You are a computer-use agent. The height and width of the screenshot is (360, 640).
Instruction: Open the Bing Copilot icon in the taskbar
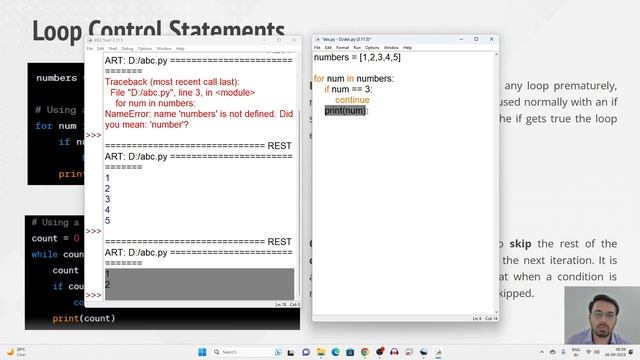tap(278, 352)
